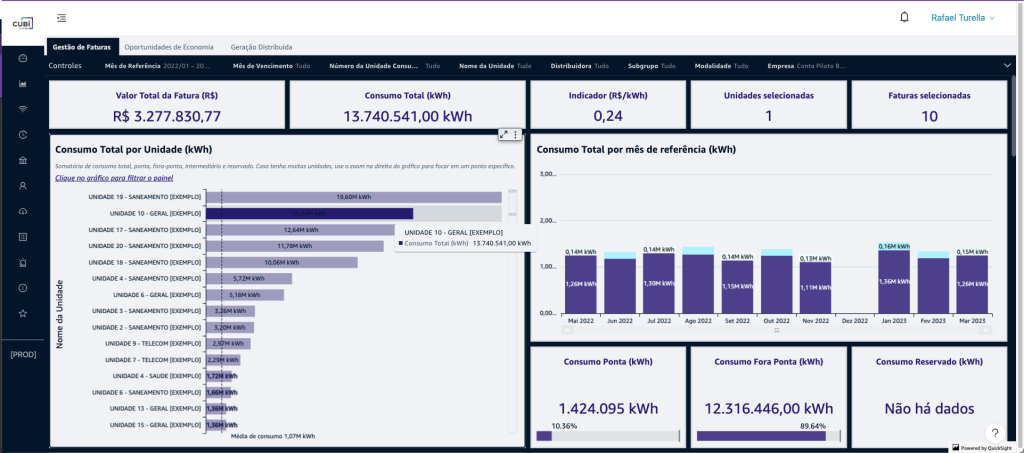Image resolution: width=1024 pixels, height=453 pixels.
Task: Open Mês de Vencimento filter
Action: click(271, 66)
